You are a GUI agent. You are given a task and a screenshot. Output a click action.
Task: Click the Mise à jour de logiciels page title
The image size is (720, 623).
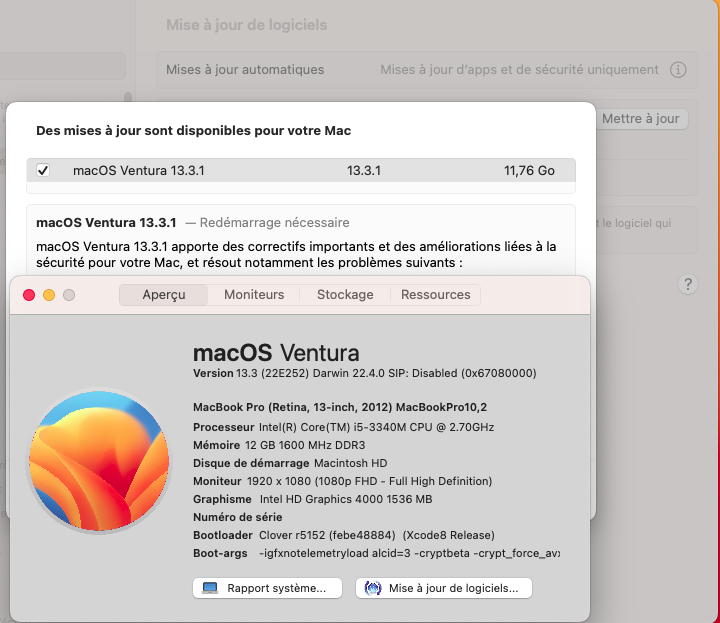[247, 25]
